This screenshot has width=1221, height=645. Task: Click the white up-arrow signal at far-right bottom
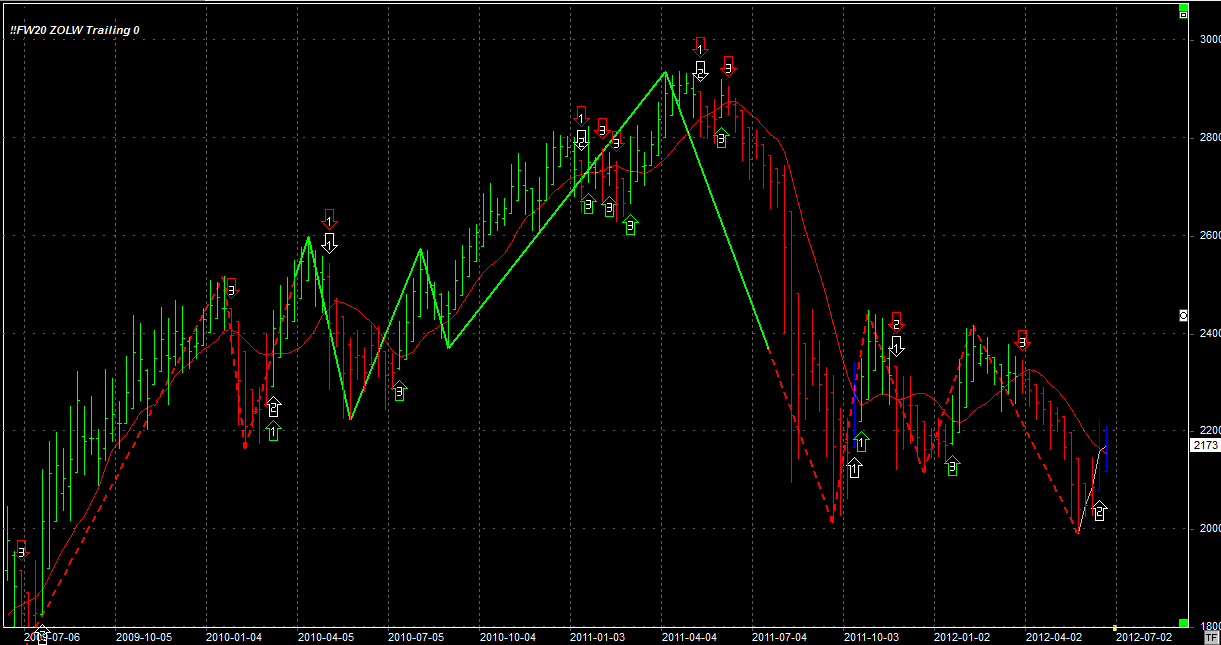1099,511
